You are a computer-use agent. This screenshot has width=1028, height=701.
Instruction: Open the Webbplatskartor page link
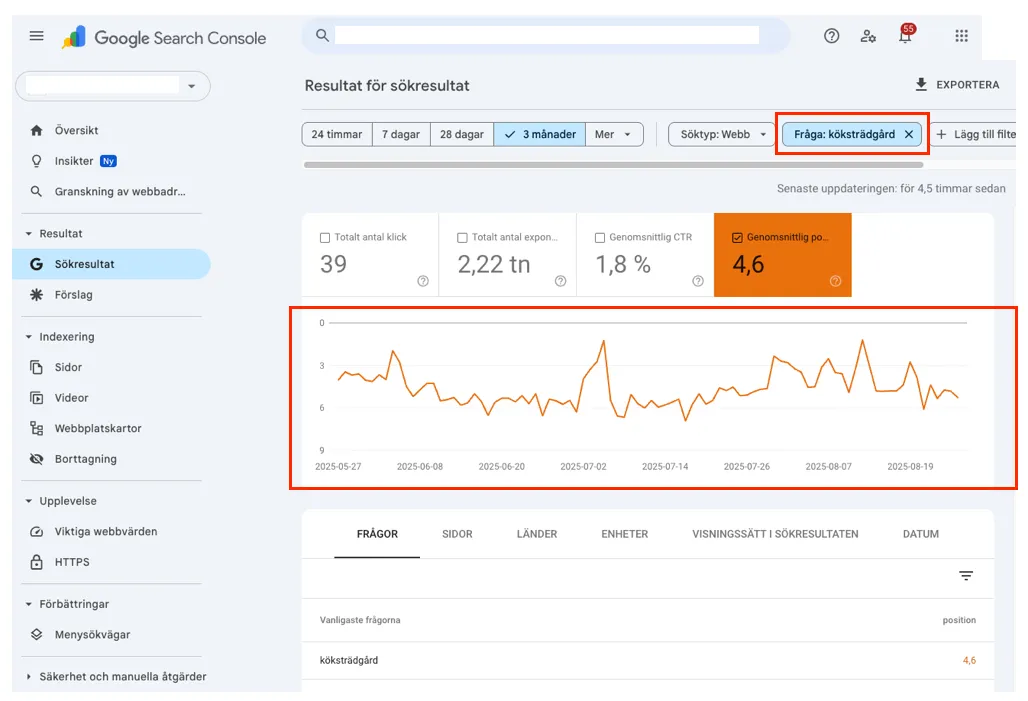[98, 428]
